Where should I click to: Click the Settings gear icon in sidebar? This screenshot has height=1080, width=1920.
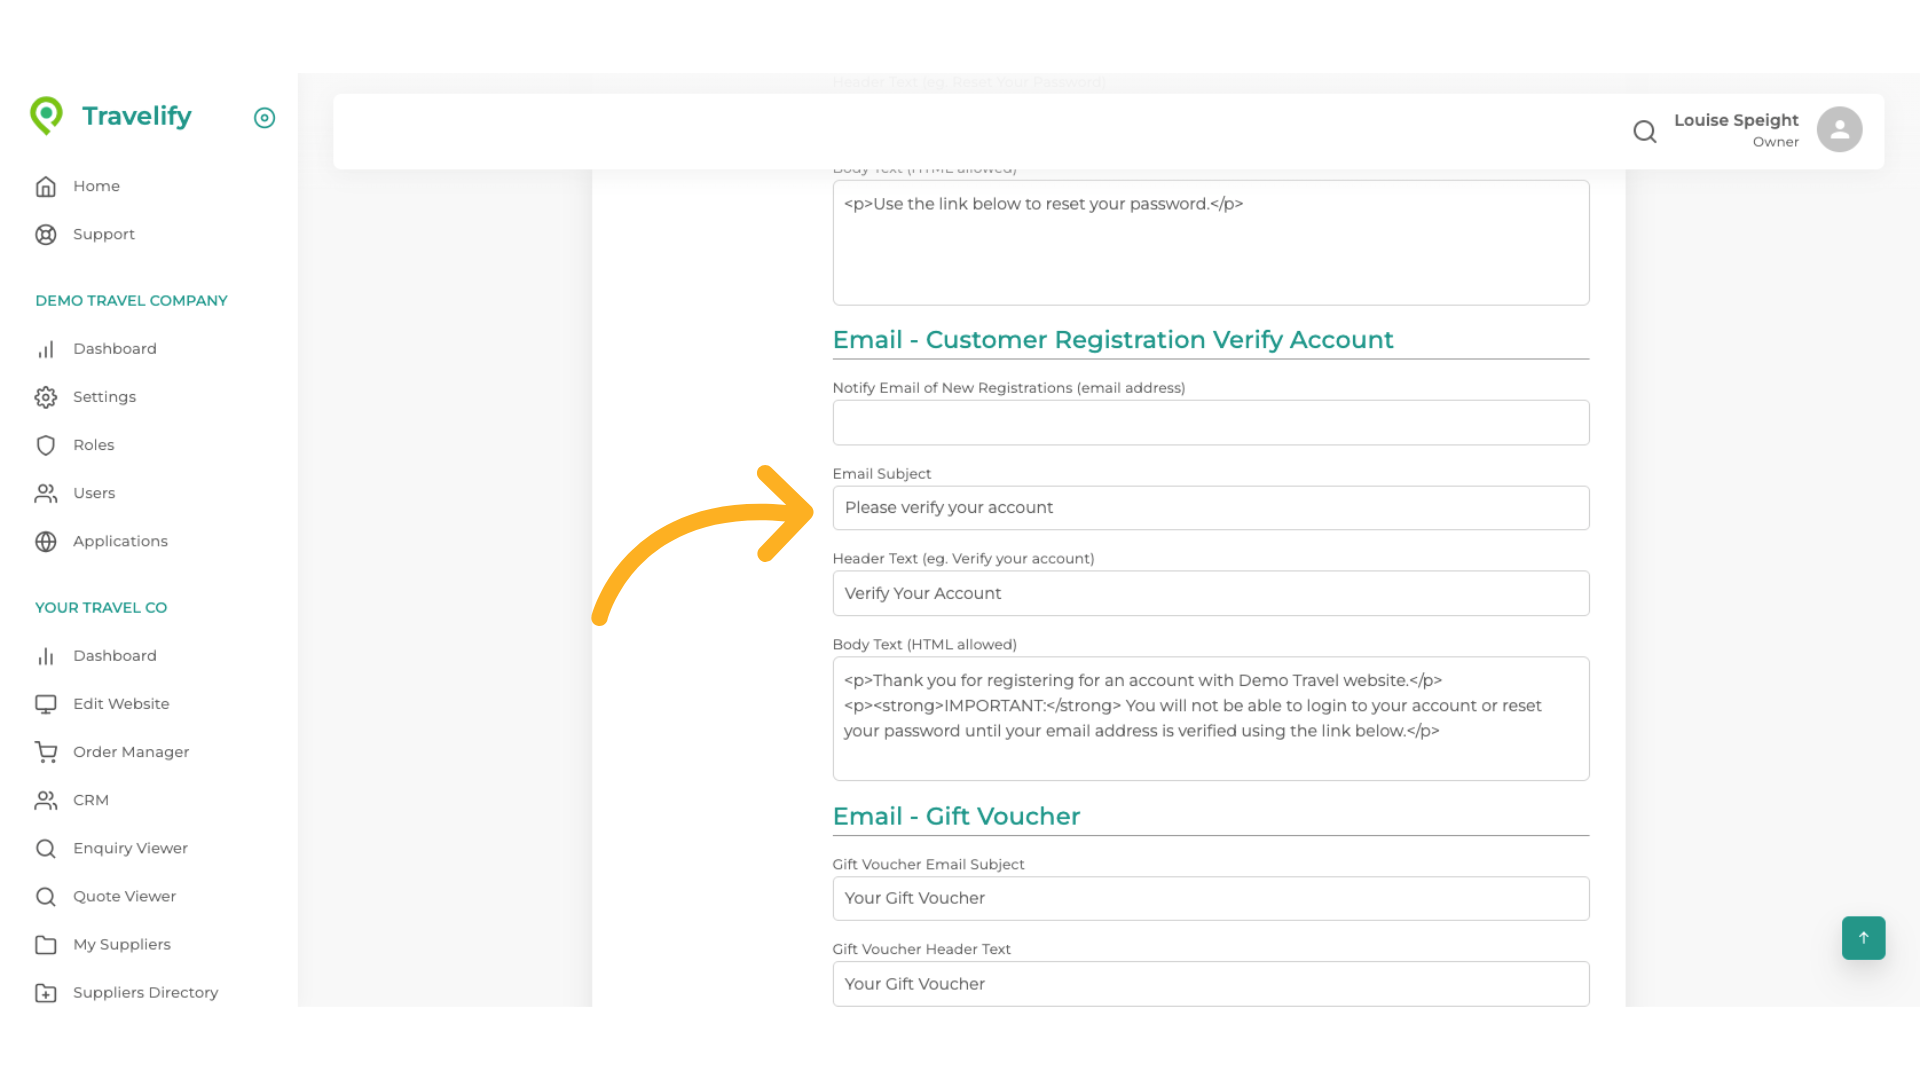pyautogui.click(x=46, y=397)
